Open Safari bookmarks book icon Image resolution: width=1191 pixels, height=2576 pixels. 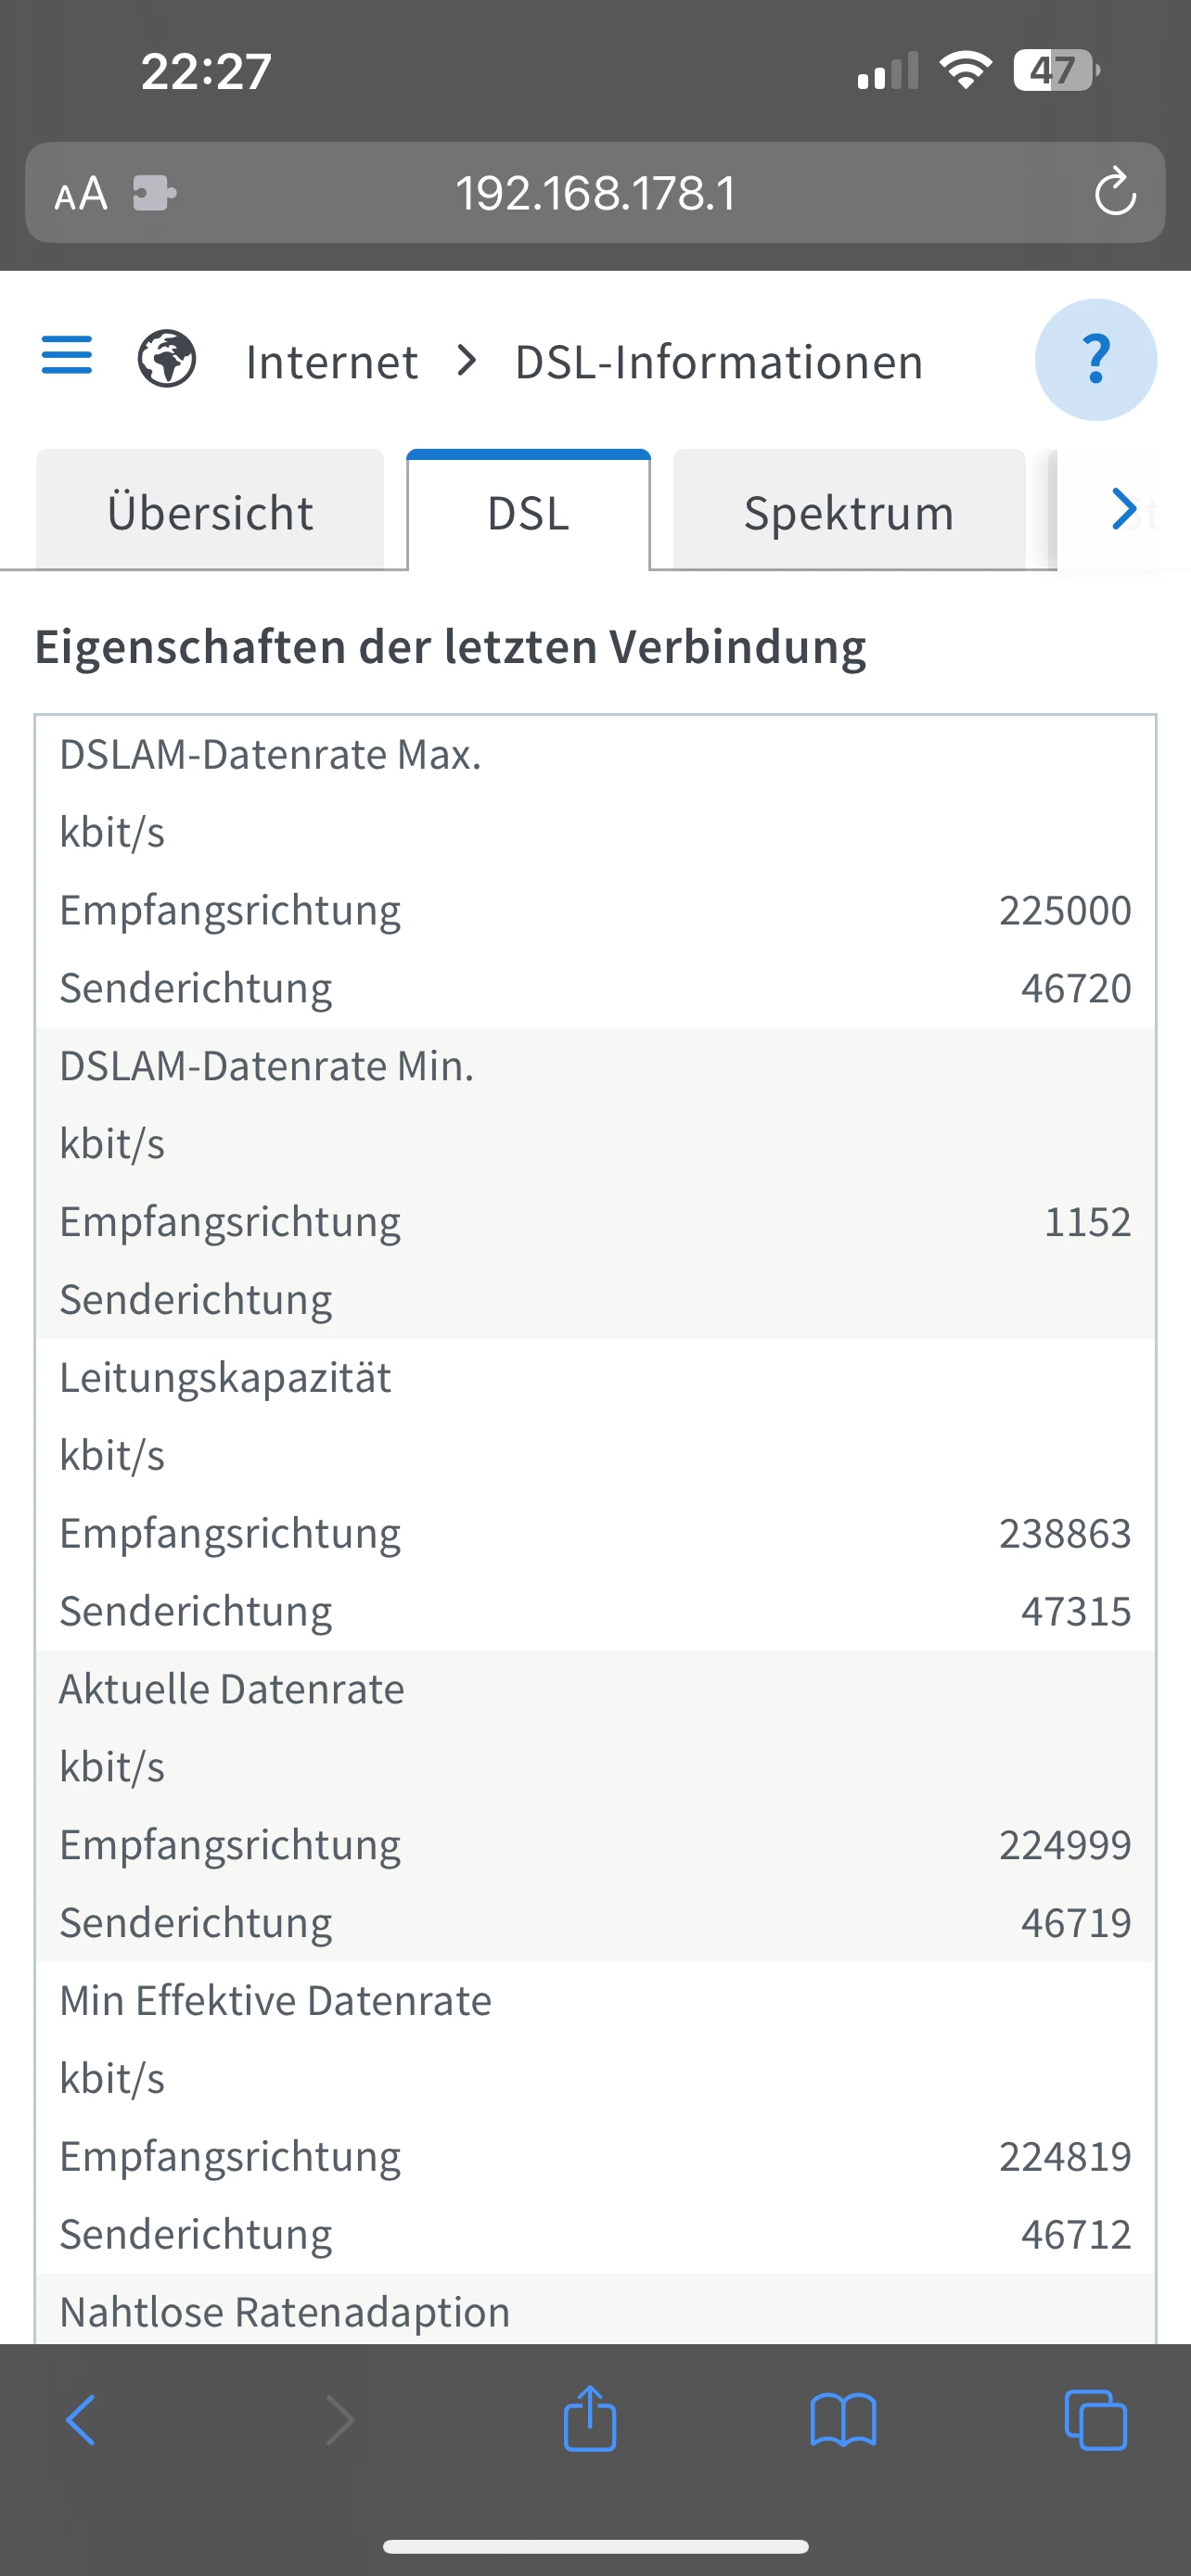(x=843, y=2419)
